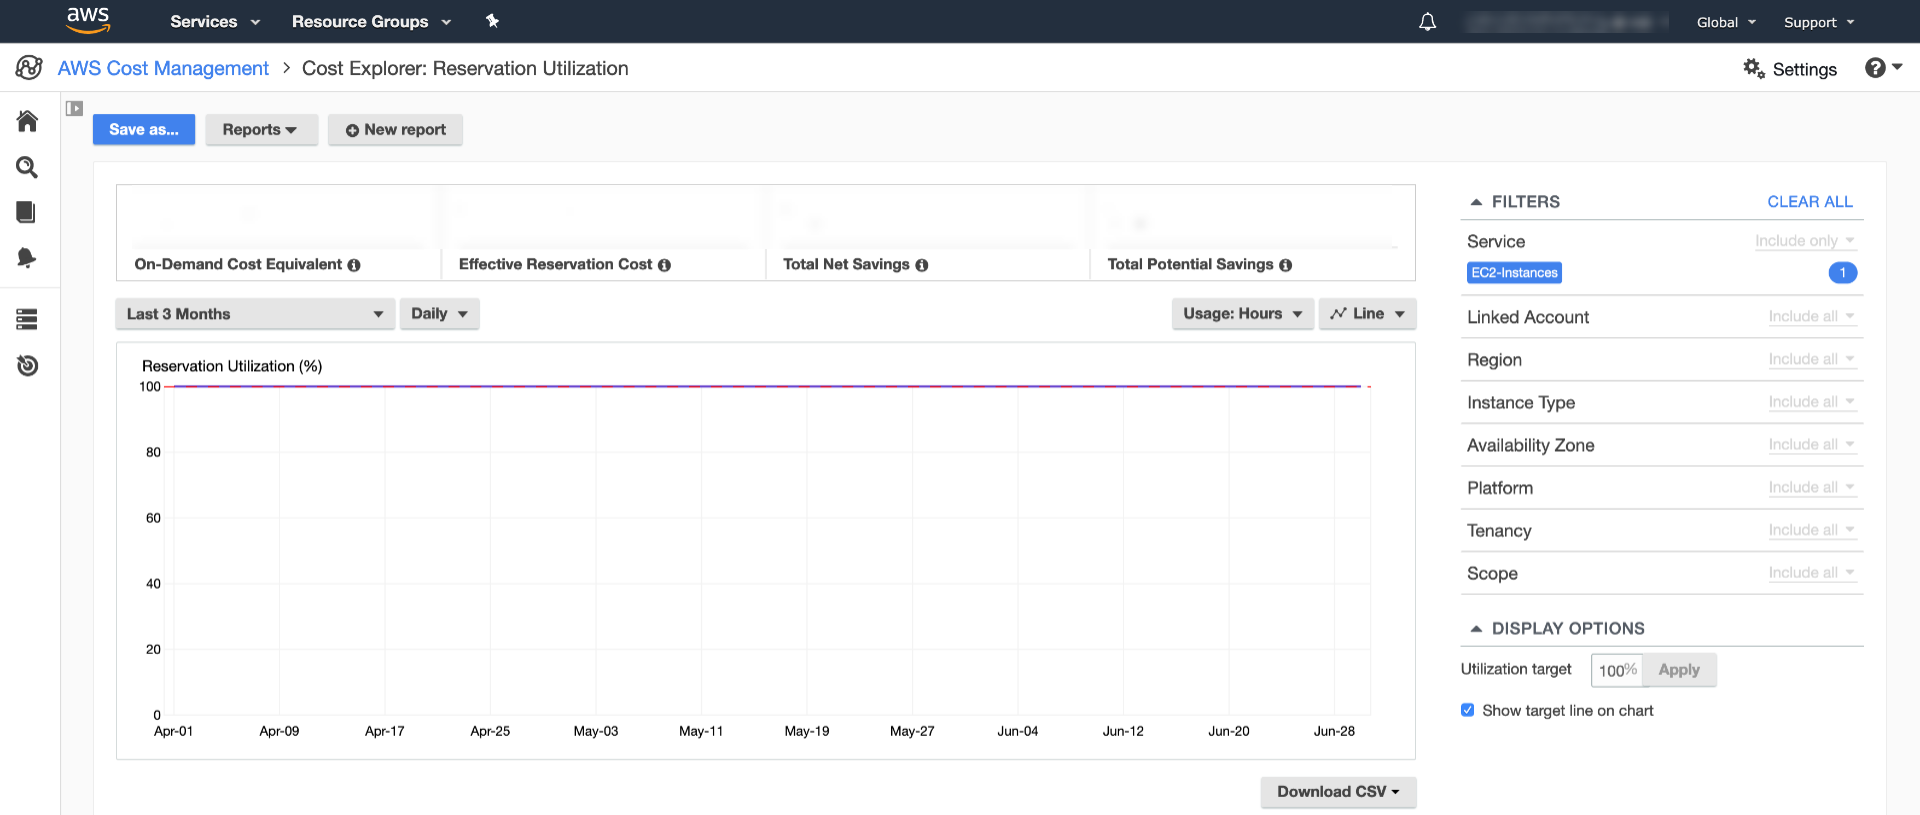The image size is (1920, 815).
Task: Click the Cost Management service icon
Action: (x=29, y=68)
